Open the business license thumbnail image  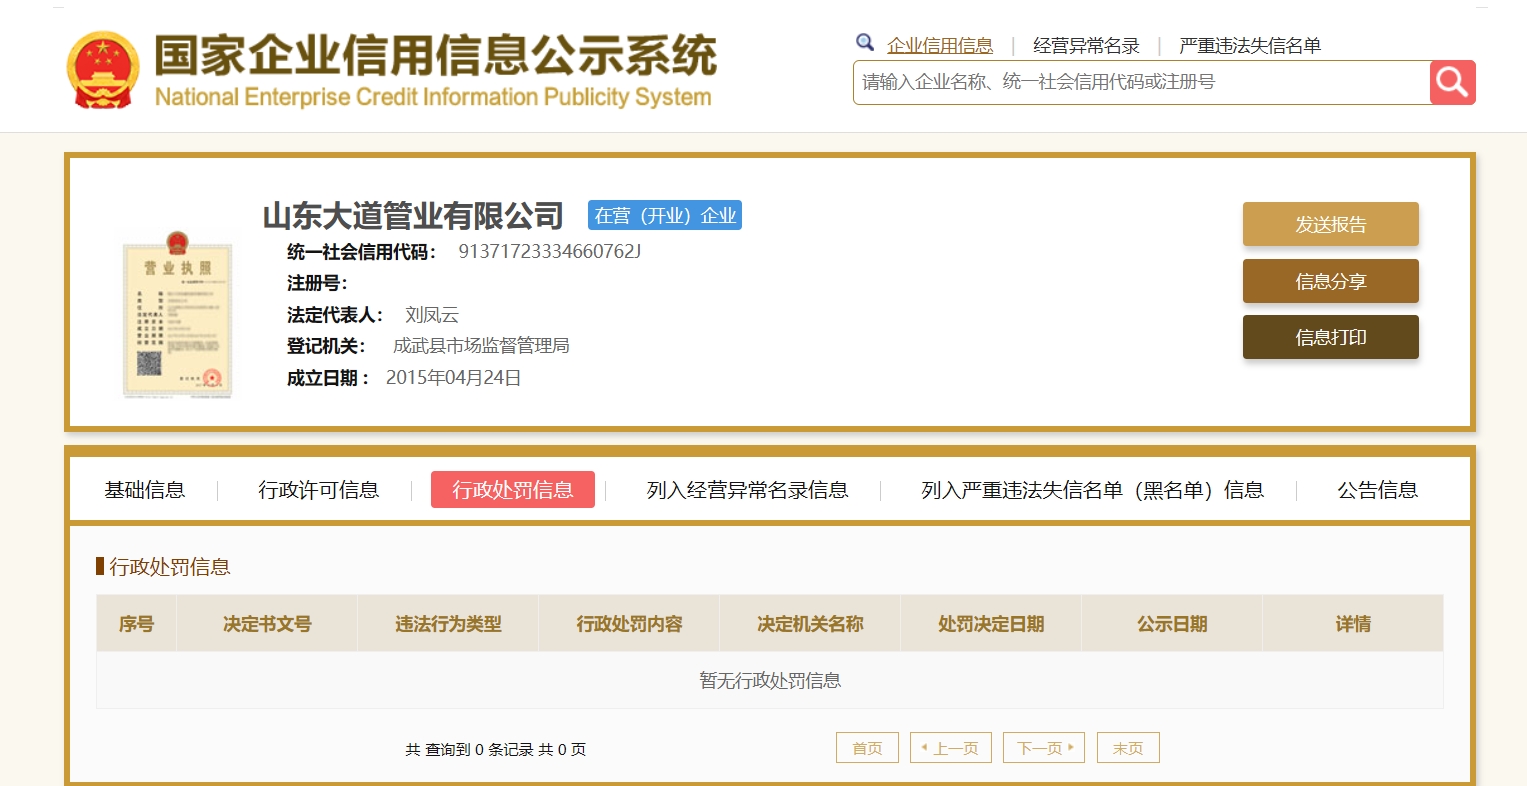click(177, 314)
